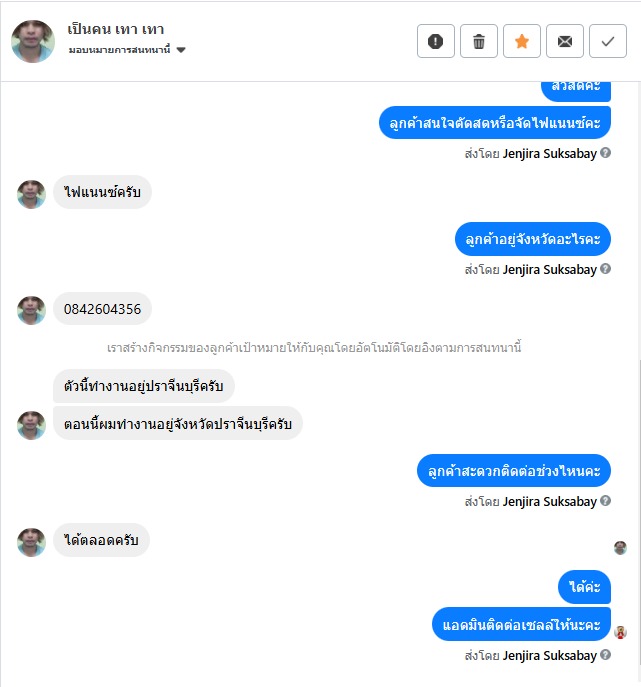This screenshot has width=641, height=687.
Task: Click avatar beside ได้ตลอดครับ message
Action: [x=31, y=542]
